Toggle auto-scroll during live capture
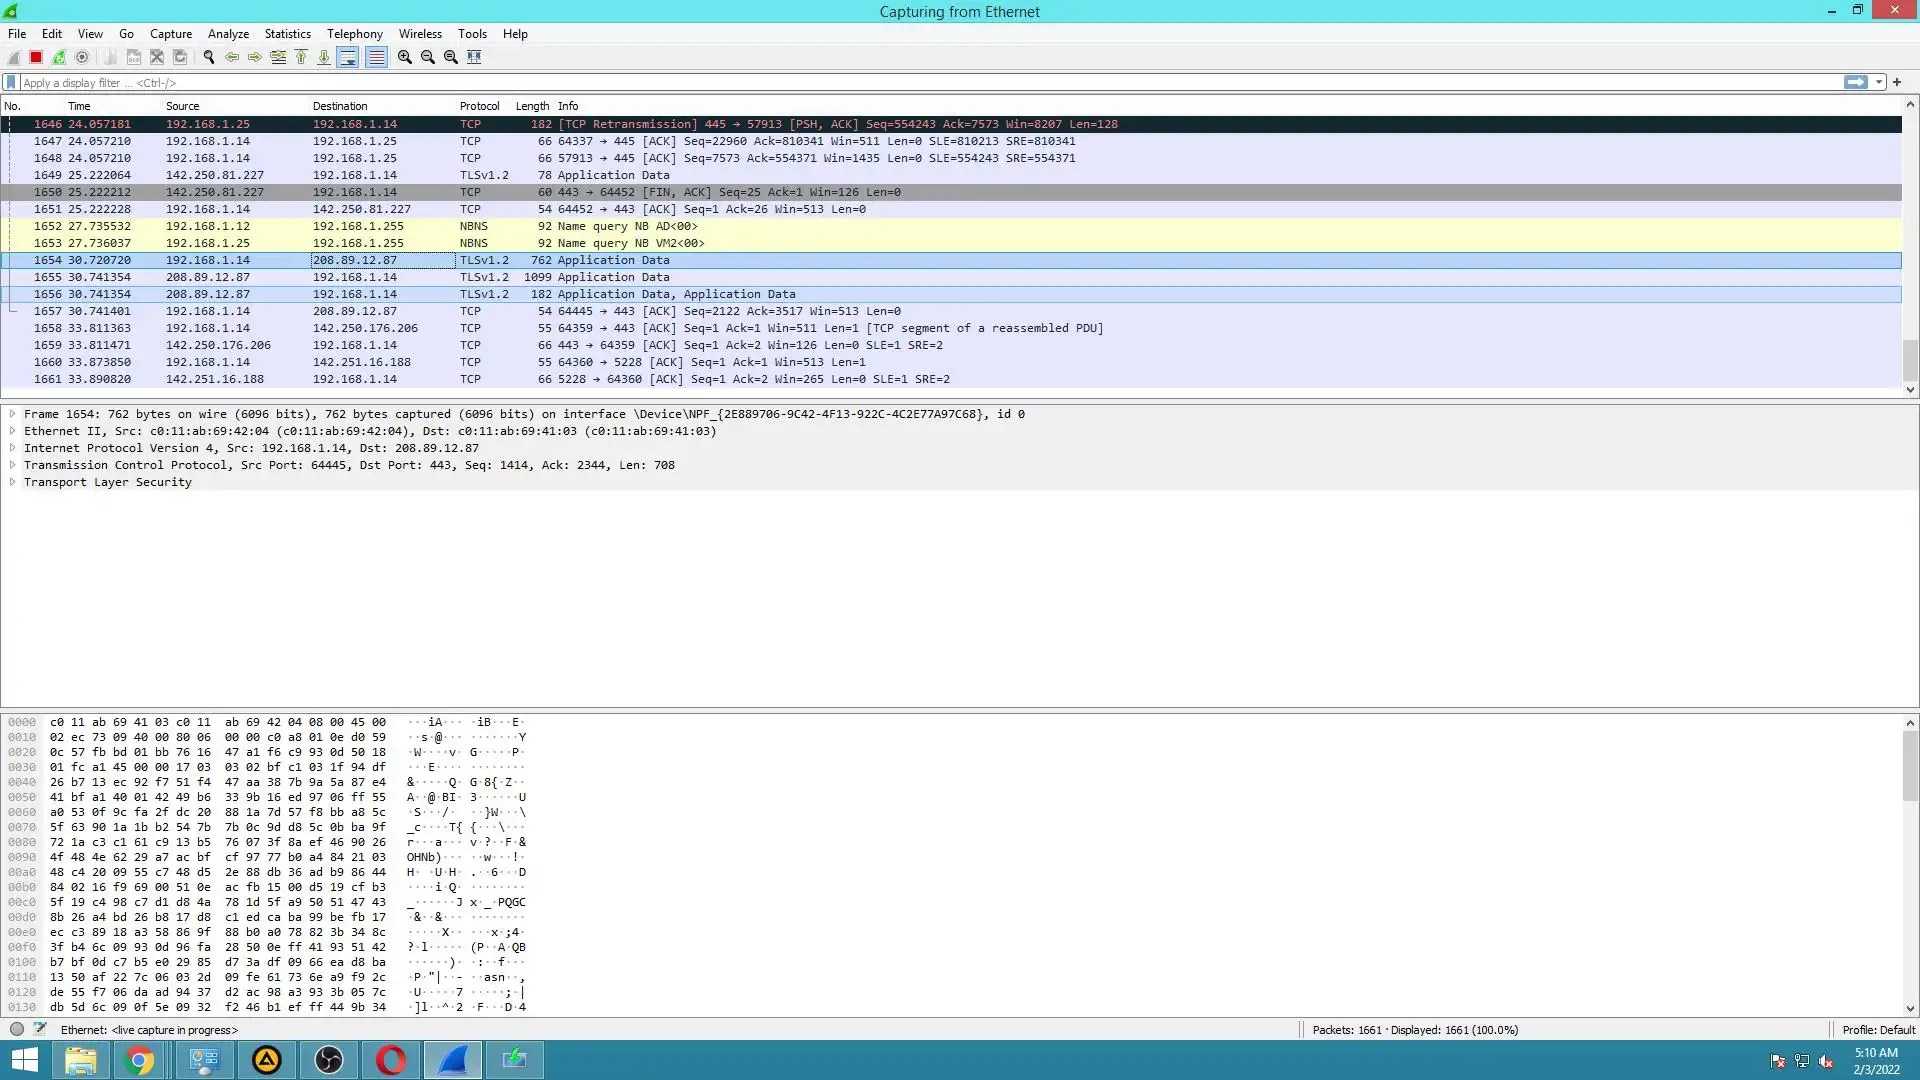This screenshot has height=1080, width=1920. click(348, 57)
